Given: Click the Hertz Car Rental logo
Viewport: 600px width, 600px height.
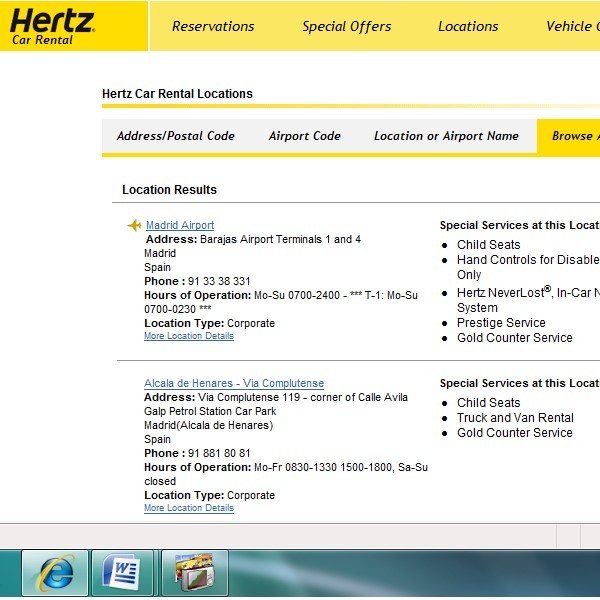Looking at the screenshot, I should pos(53,26).
